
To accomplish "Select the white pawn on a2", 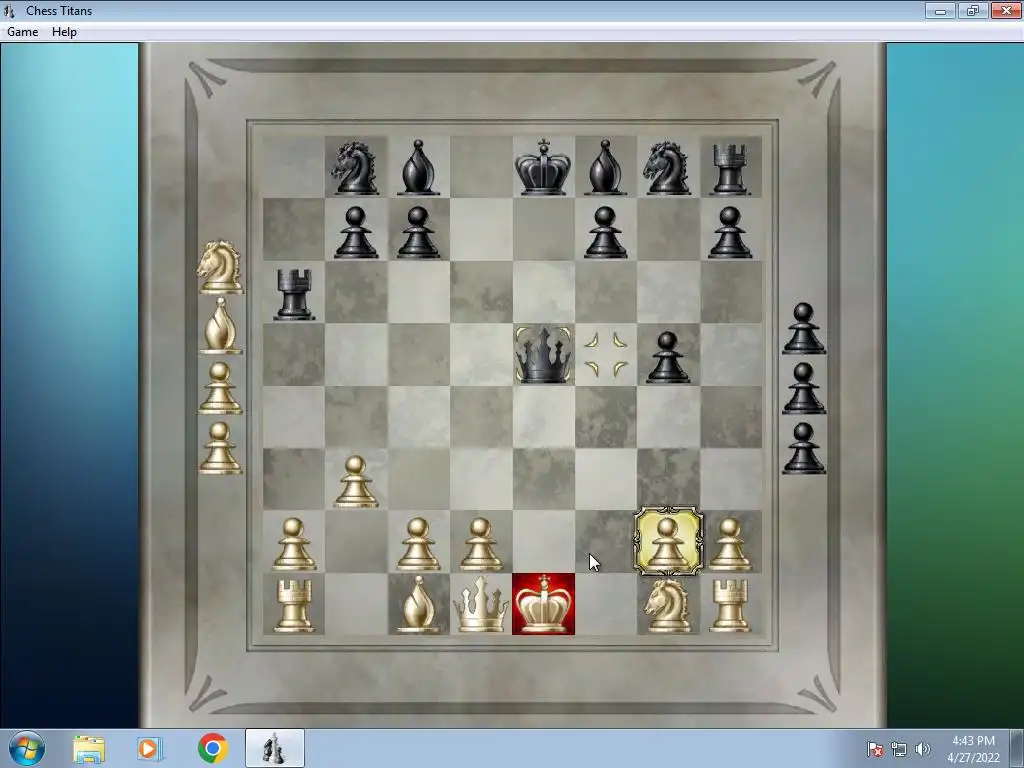I will (x=293, y=543).
